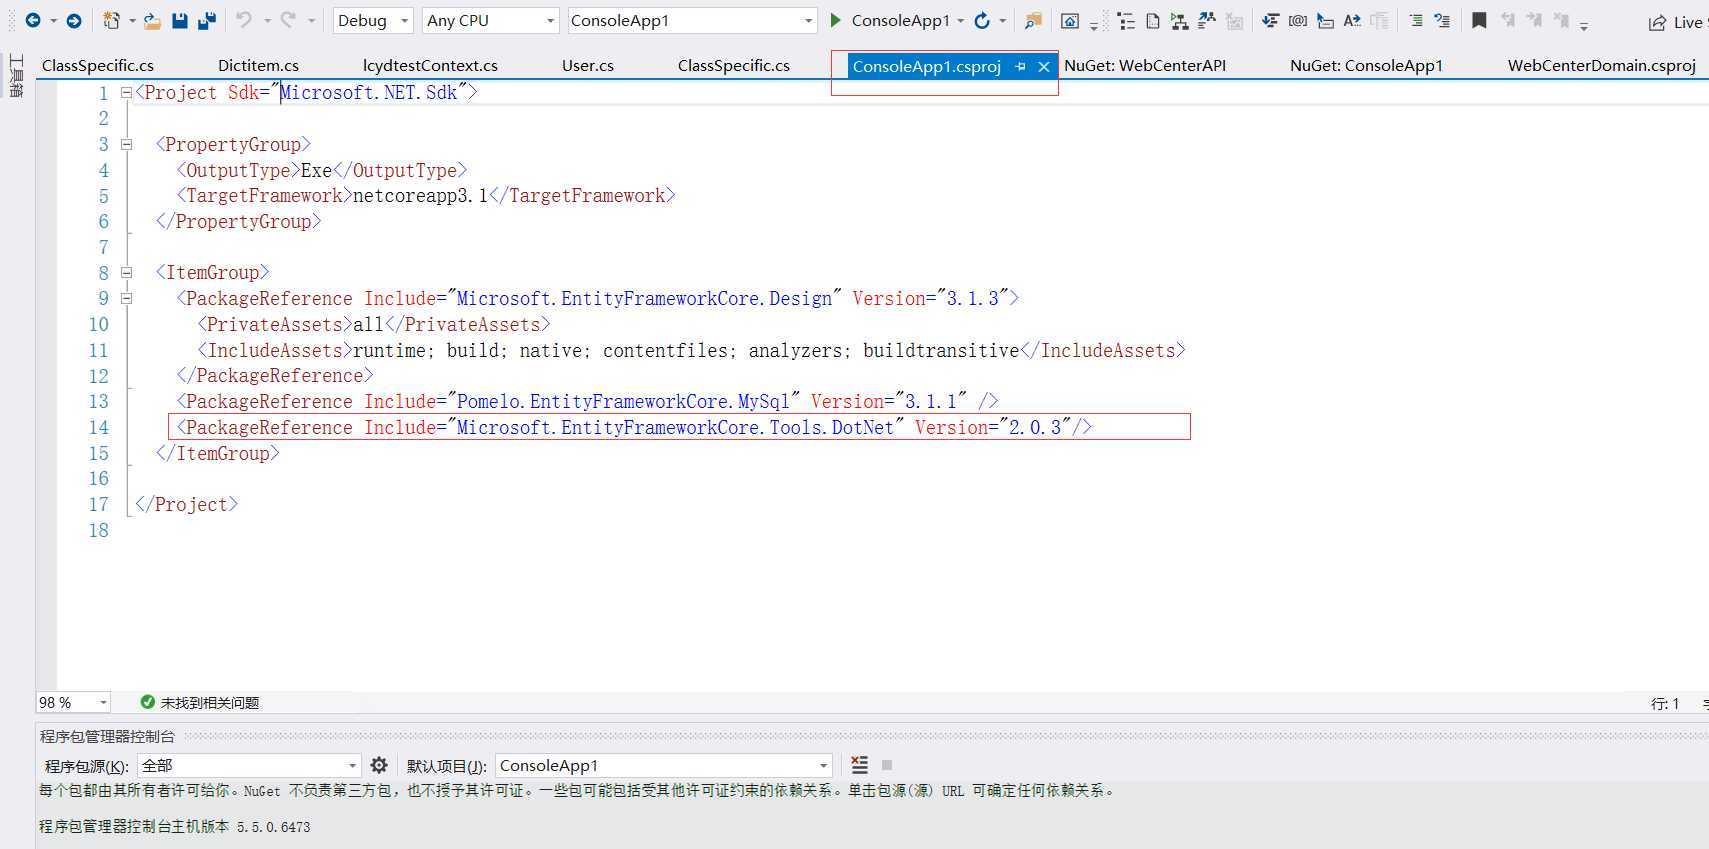The height and width of the screenshot is (849, 1709).
Task: Collapse the Project root XML node
Action: tap(126, 92)
